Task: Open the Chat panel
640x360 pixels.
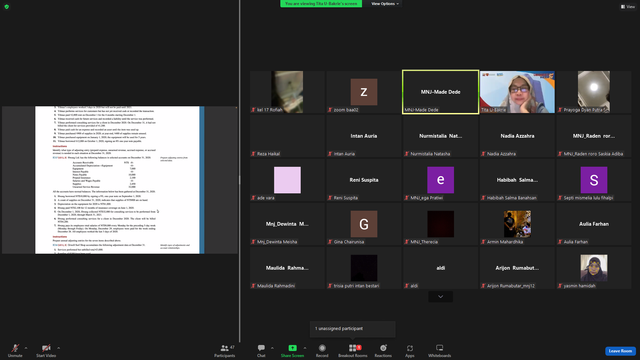Action: [x=261, y=350]
